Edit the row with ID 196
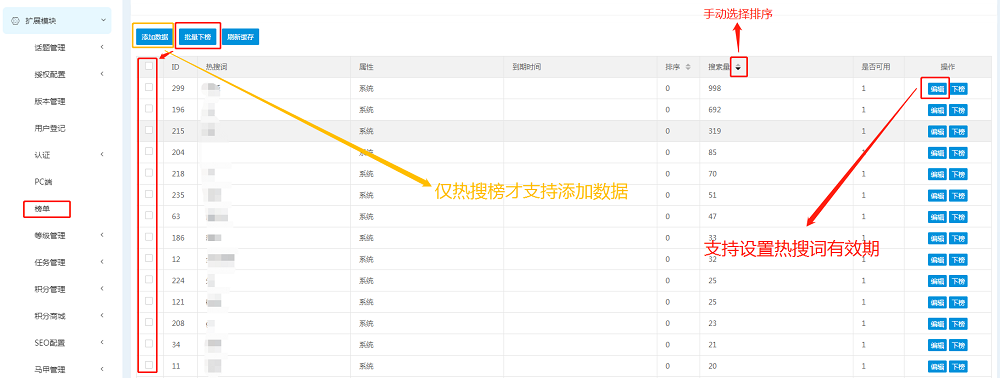 tap(937, 110)
